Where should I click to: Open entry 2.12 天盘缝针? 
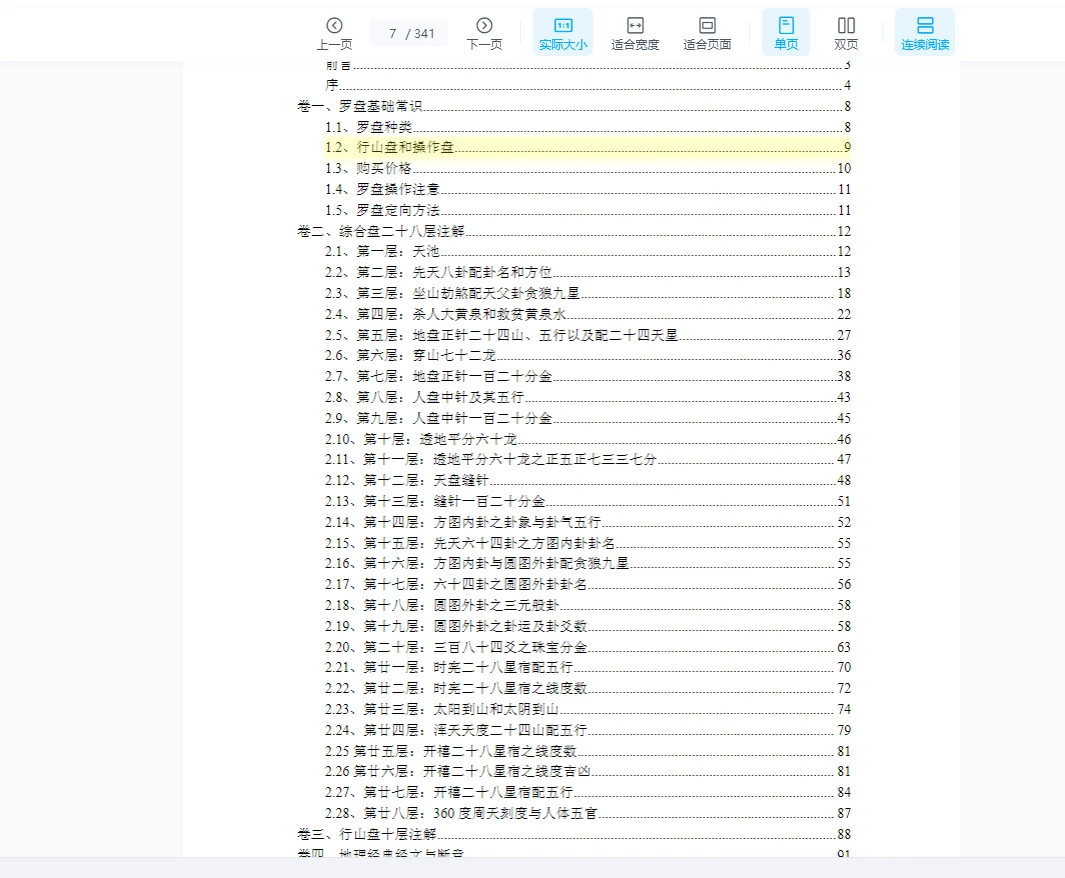click(x=588, y=481)
